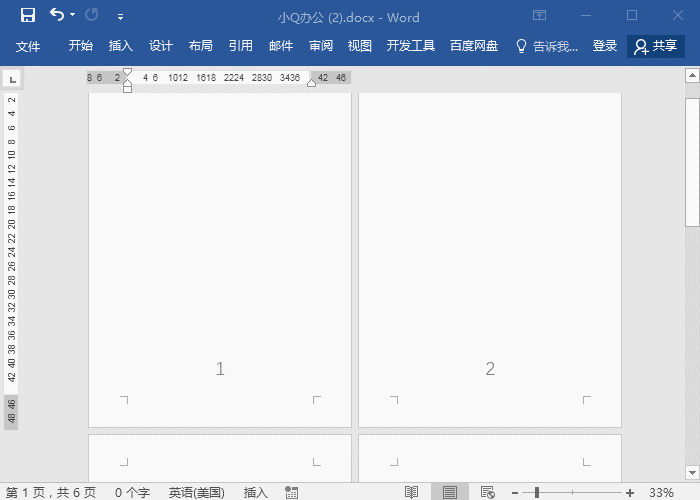Click the 英语(美国) language indicator

click(x=196, y=492)
